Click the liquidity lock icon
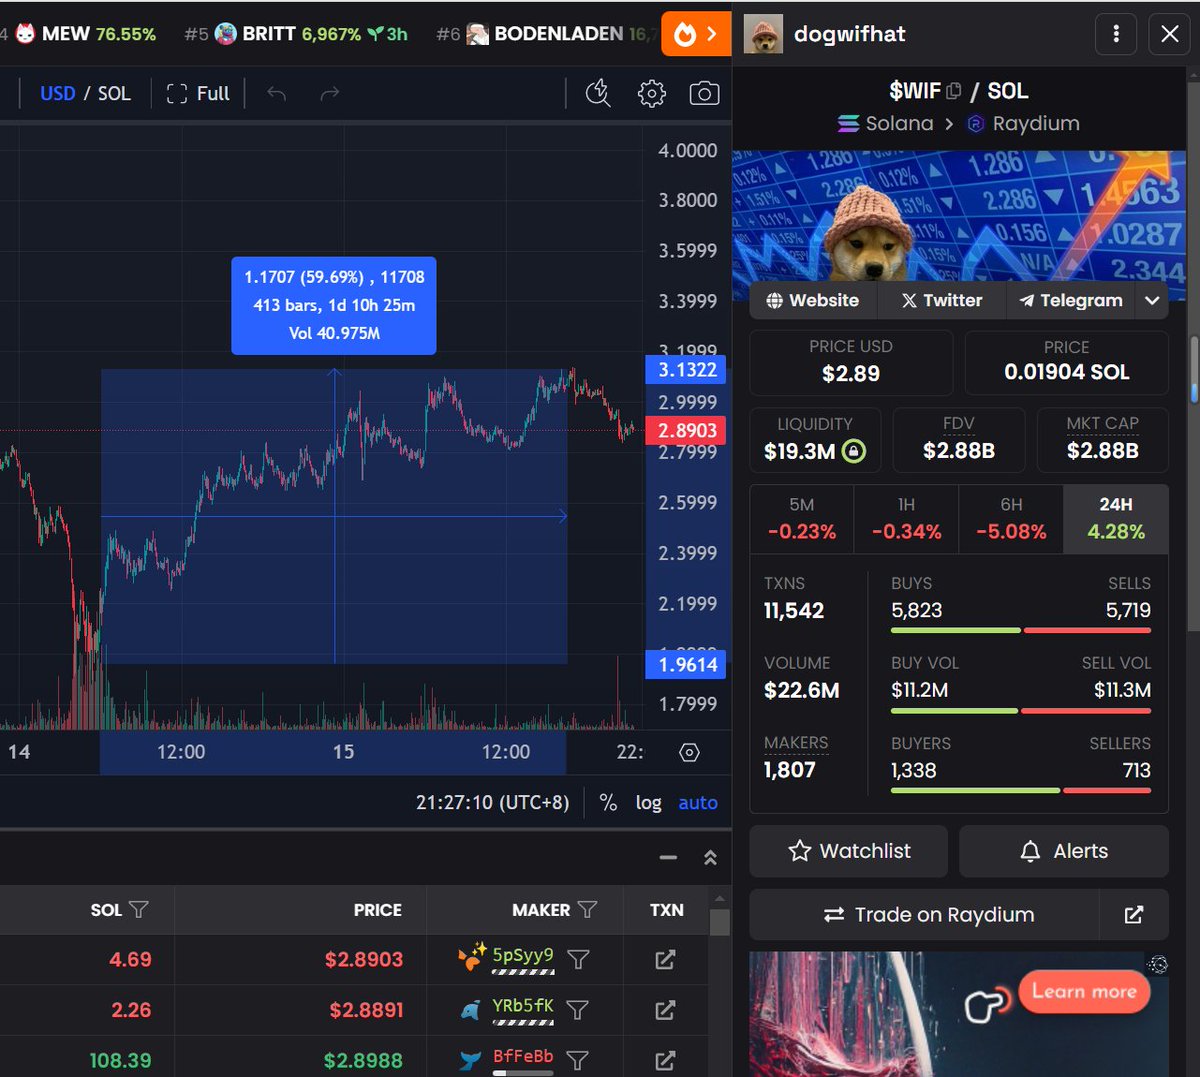 853,452
